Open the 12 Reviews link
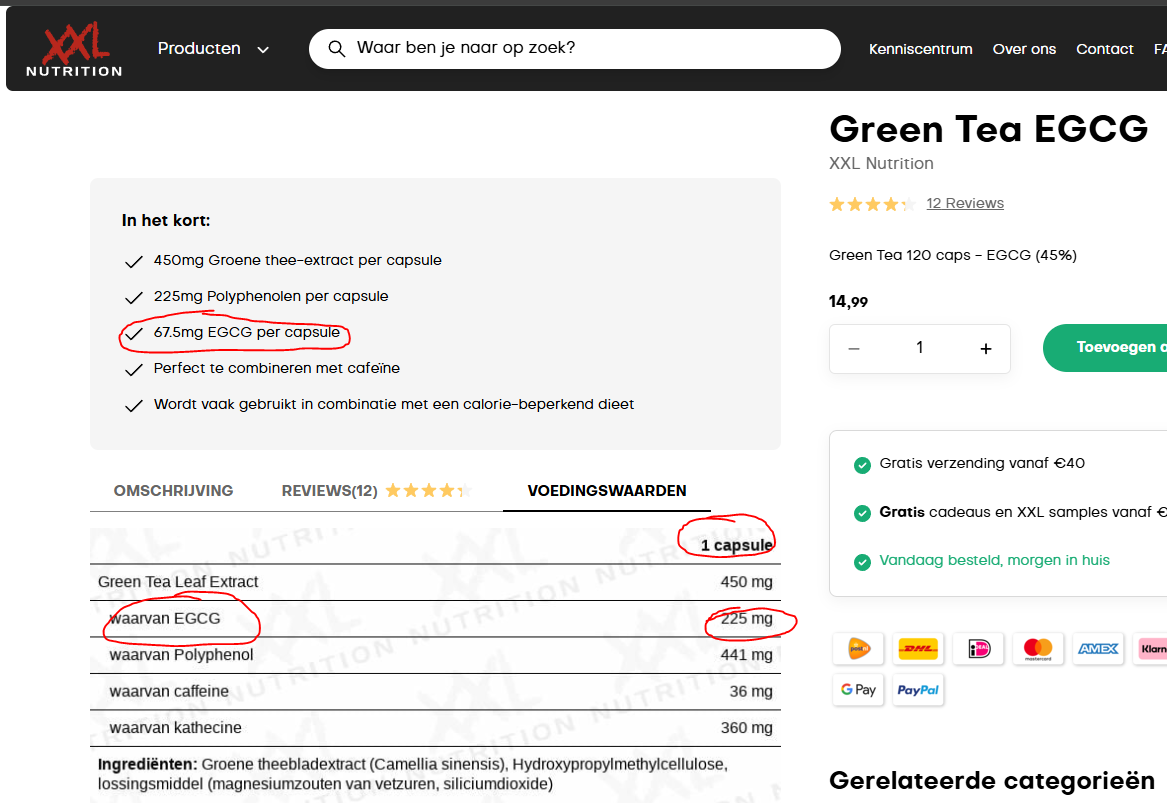Screen dimensions: 1167x803 965,203
